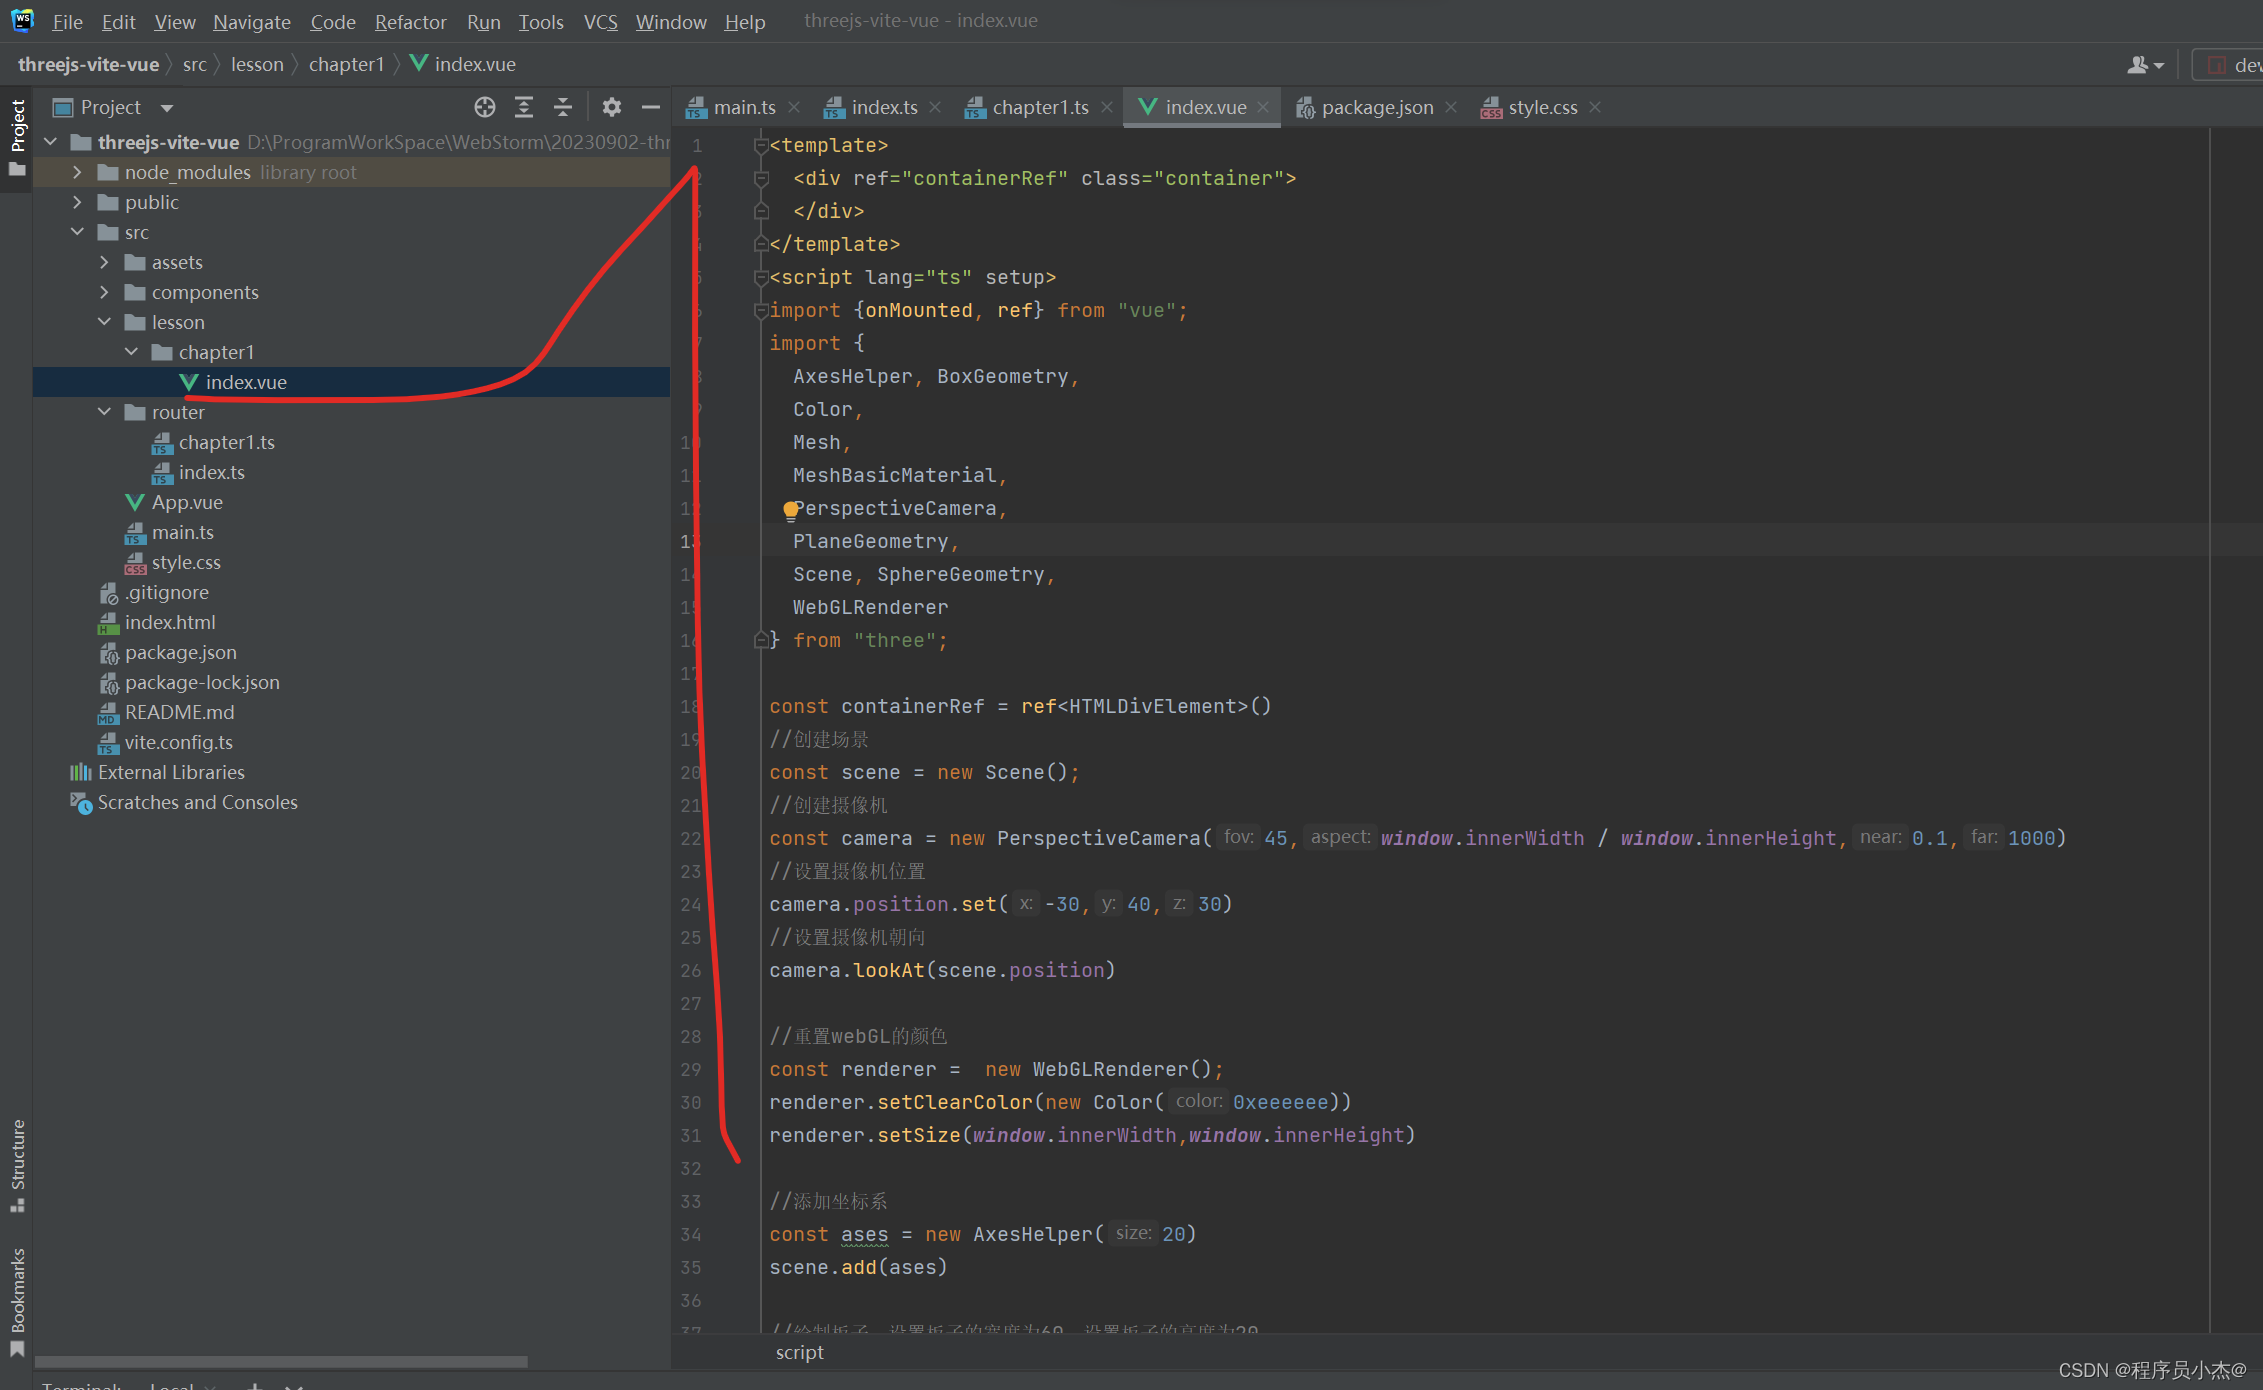Expand the node_modules folder
The height and width of the screenshot is (1390, 2263).
pyautogui.click(x=77, y=172)
